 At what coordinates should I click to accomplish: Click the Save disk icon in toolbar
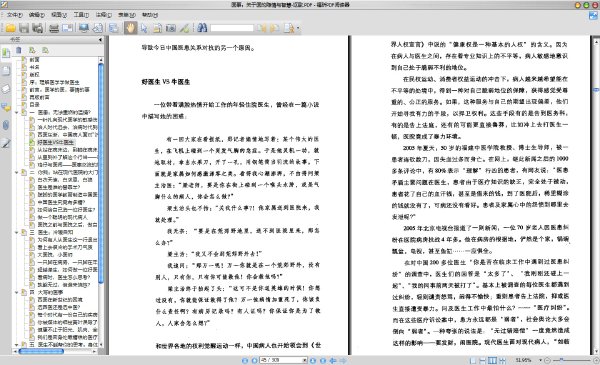(24, 28)
